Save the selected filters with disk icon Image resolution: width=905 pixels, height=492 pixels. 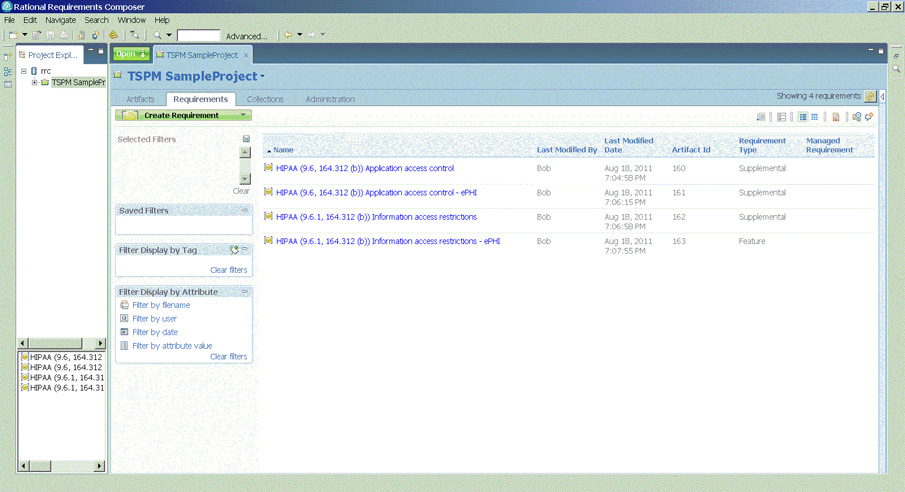(246, 139)
